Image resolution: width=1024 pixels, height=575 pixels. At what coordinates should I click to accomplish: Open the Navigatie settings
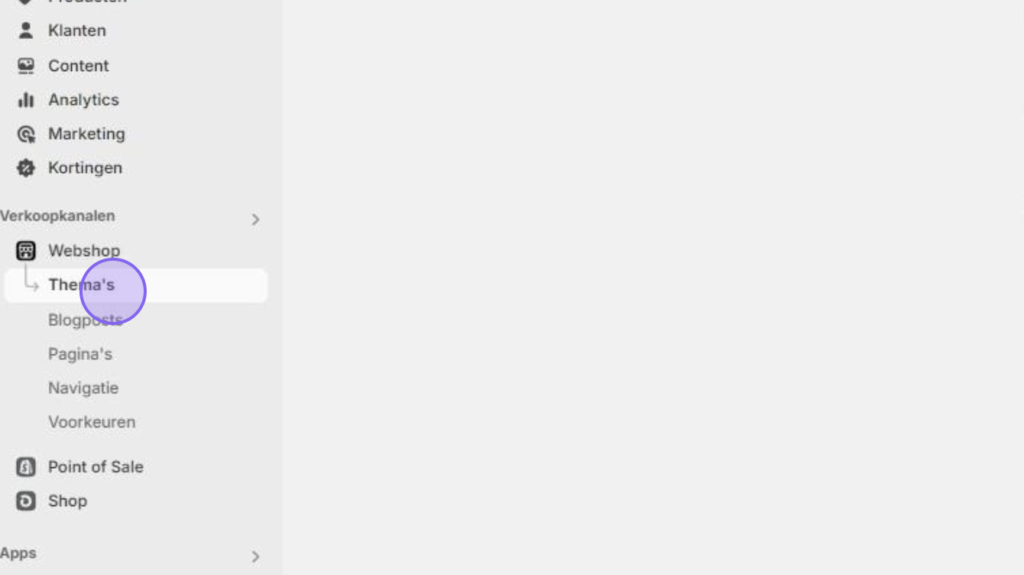click(x=83, y=388)
